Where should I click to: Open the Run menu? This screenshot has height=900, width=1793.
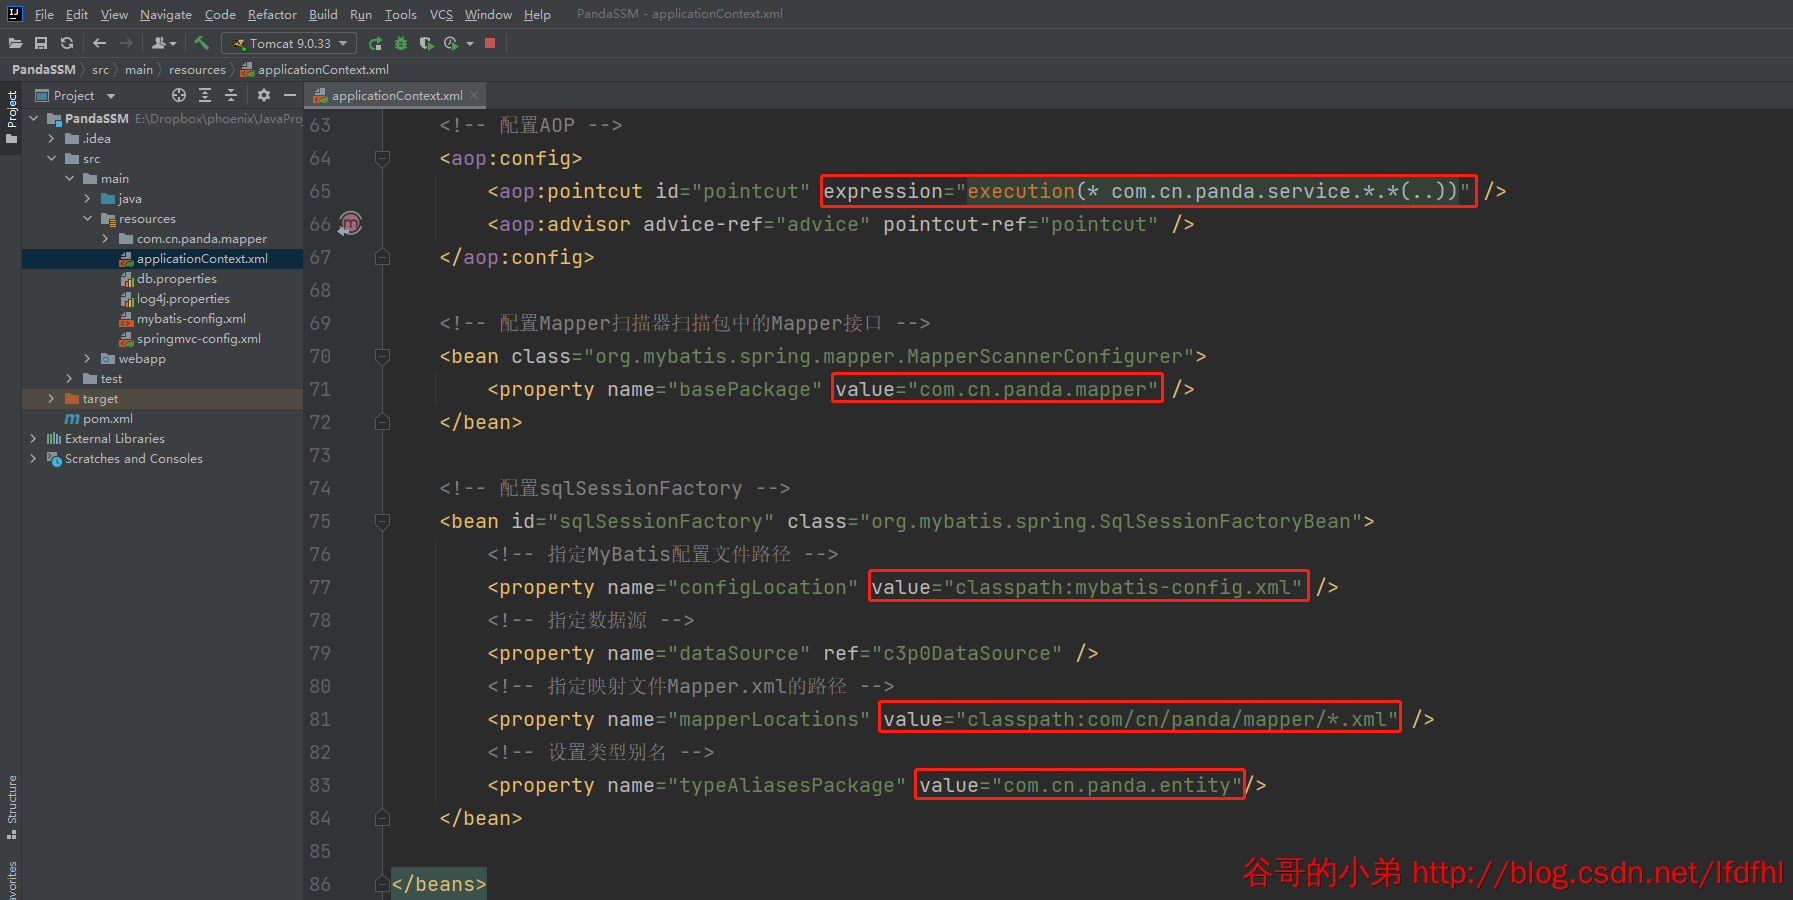click(361, 14)
